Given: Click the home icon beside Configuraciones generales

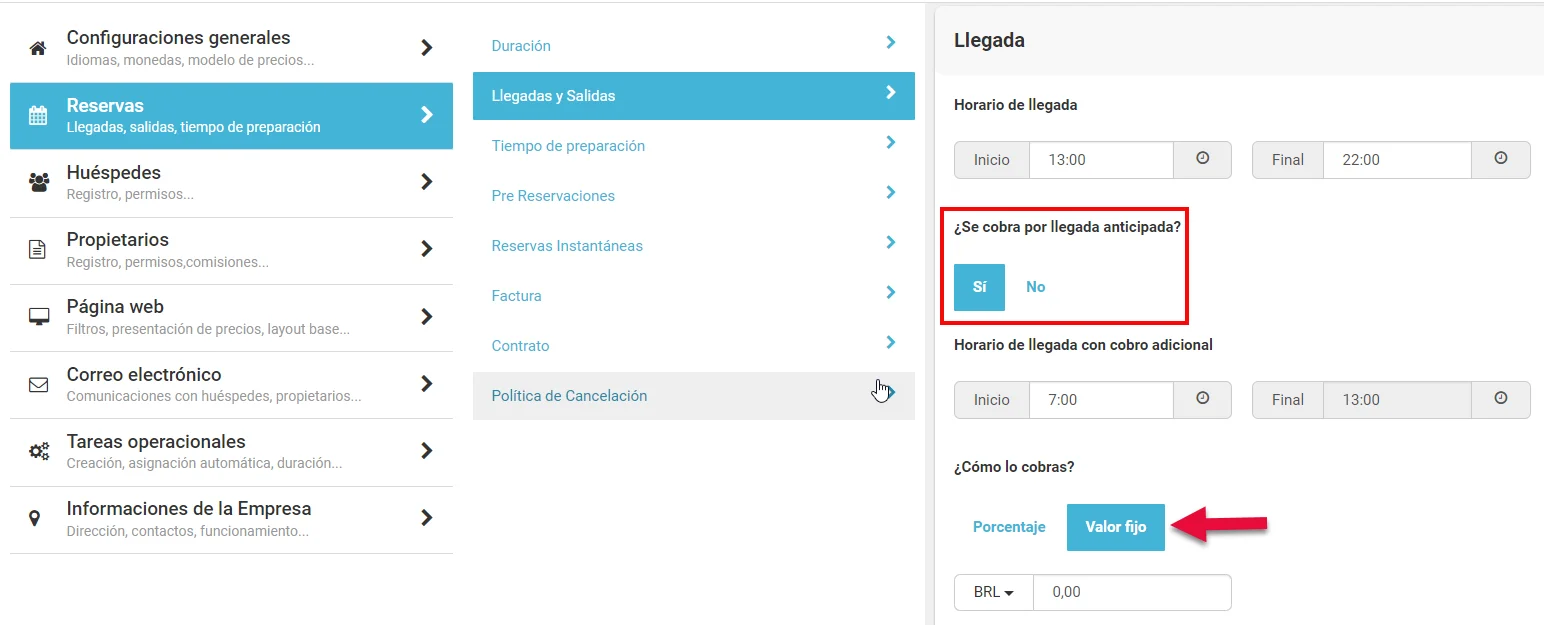Looking at the screenshot, I should coord(38,48).
